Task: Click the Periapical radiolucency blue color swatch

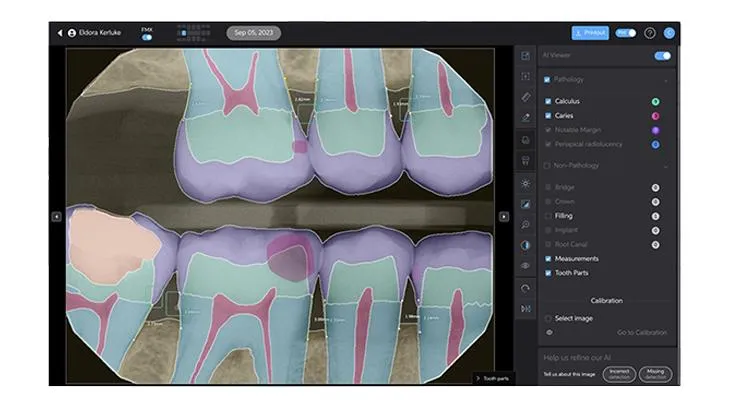Action: [x=655, y=145]
